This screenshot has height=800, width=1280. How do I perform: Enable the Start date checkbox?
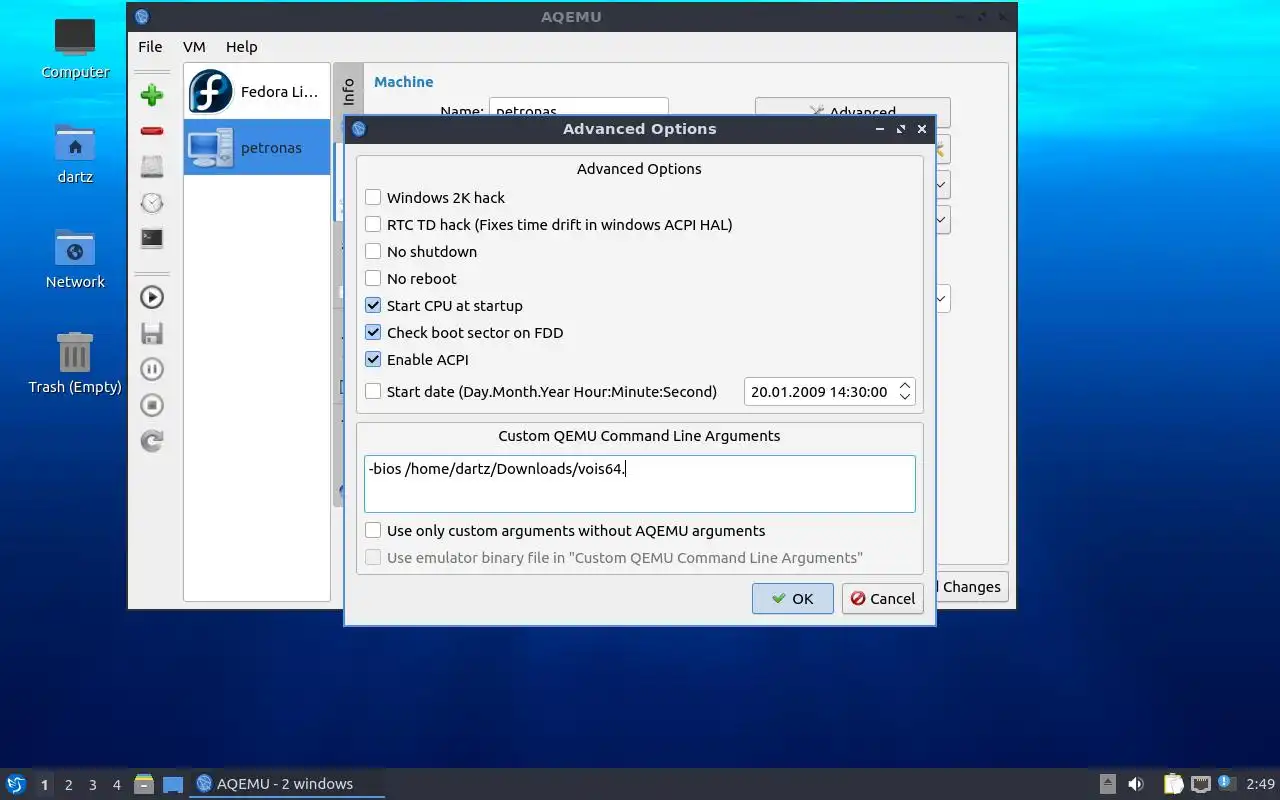373,391
